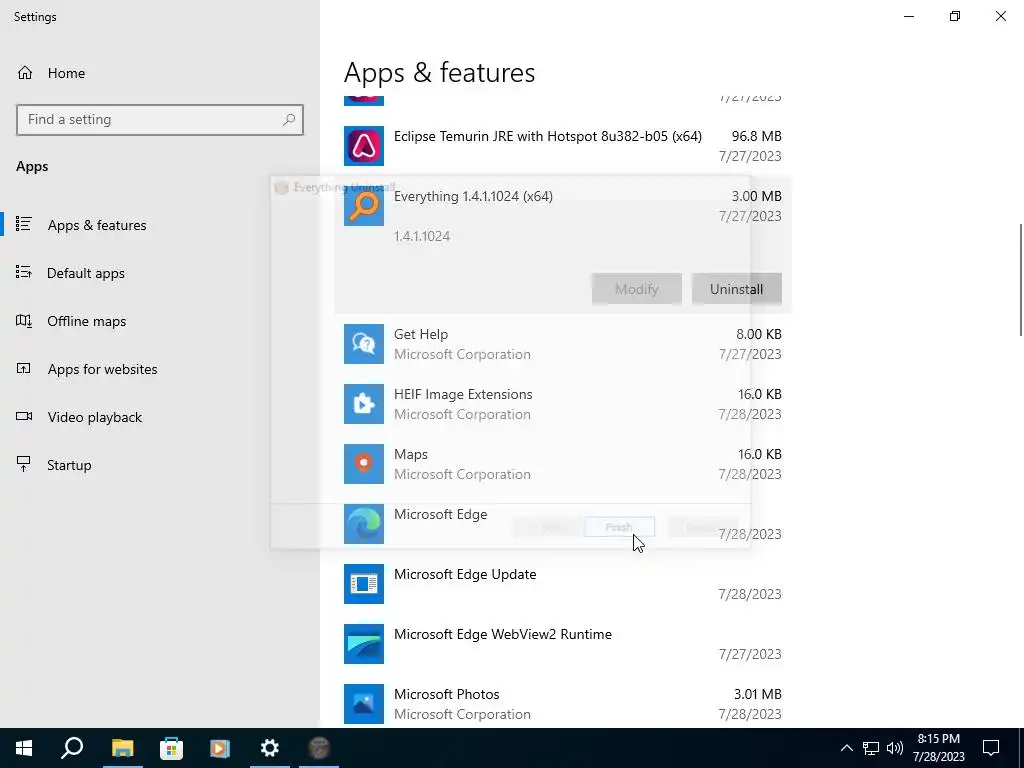Click the Settings gear on taskbar
The height and width of the screenshot is (768, 1024).
pyautogui.click(x=270, y=748)
